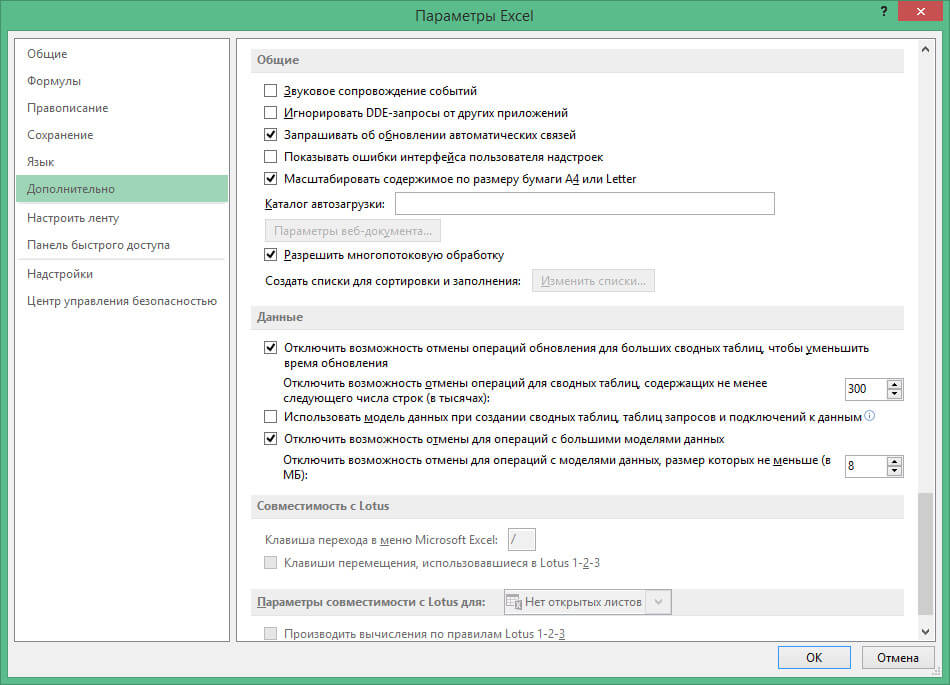Switch to Формулы settings category
This screenshot has height=685, width=950.
pyautogui.click(x=122, y=81)
